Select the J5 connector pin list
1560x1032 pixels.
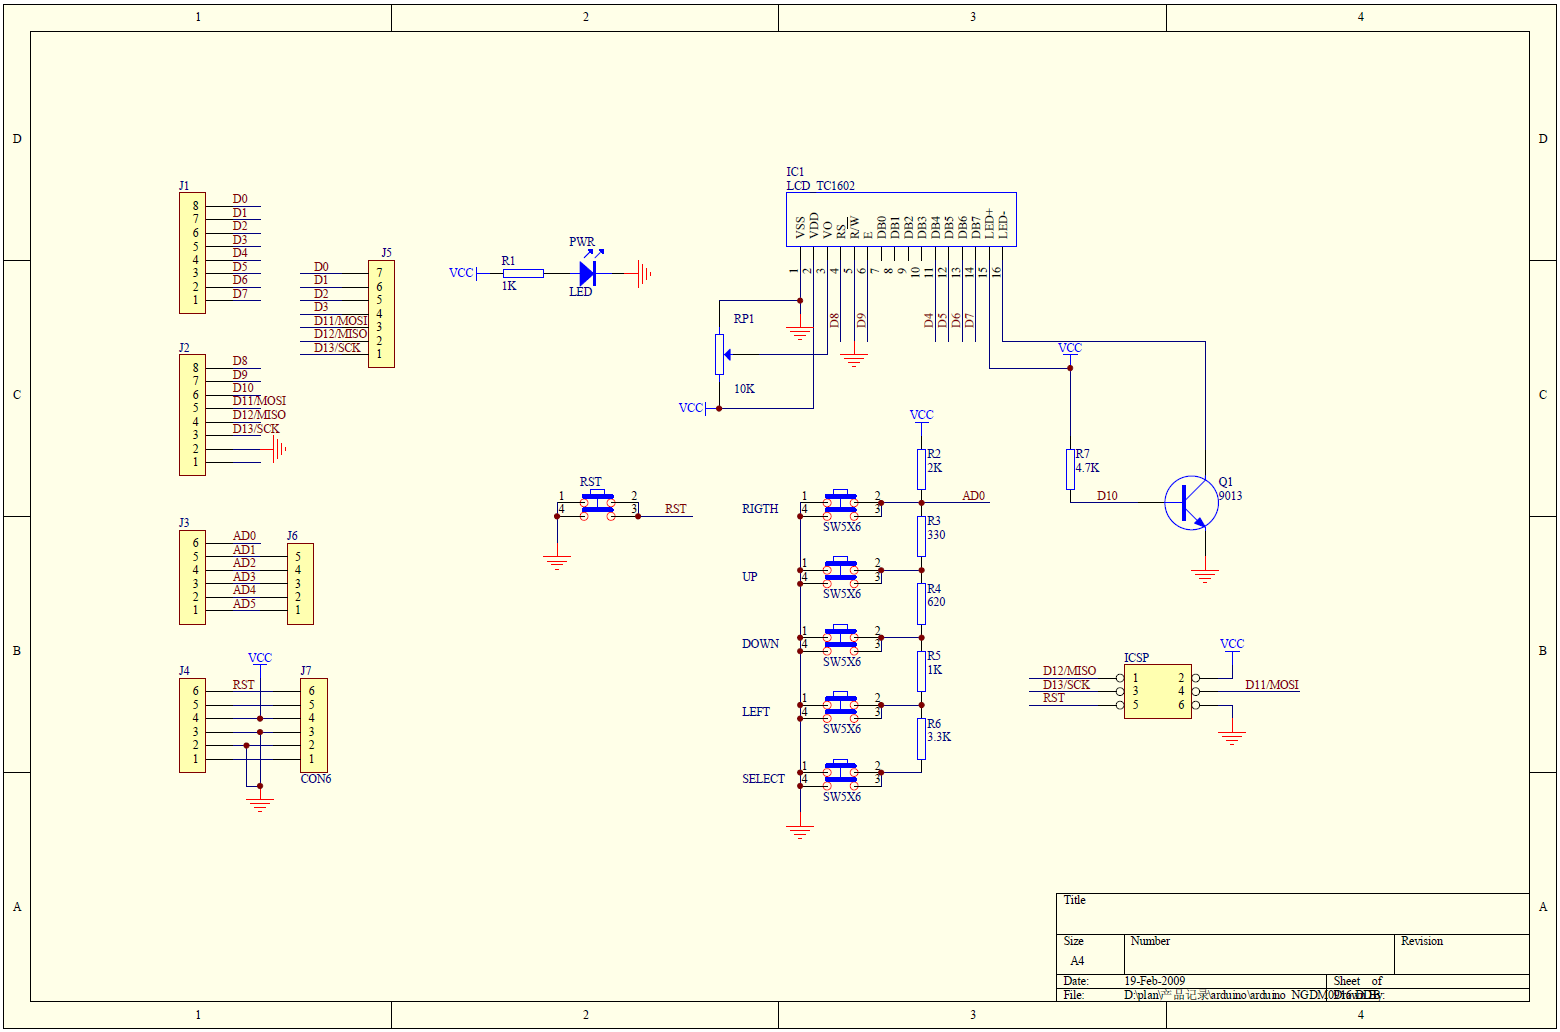coord(383,313)
